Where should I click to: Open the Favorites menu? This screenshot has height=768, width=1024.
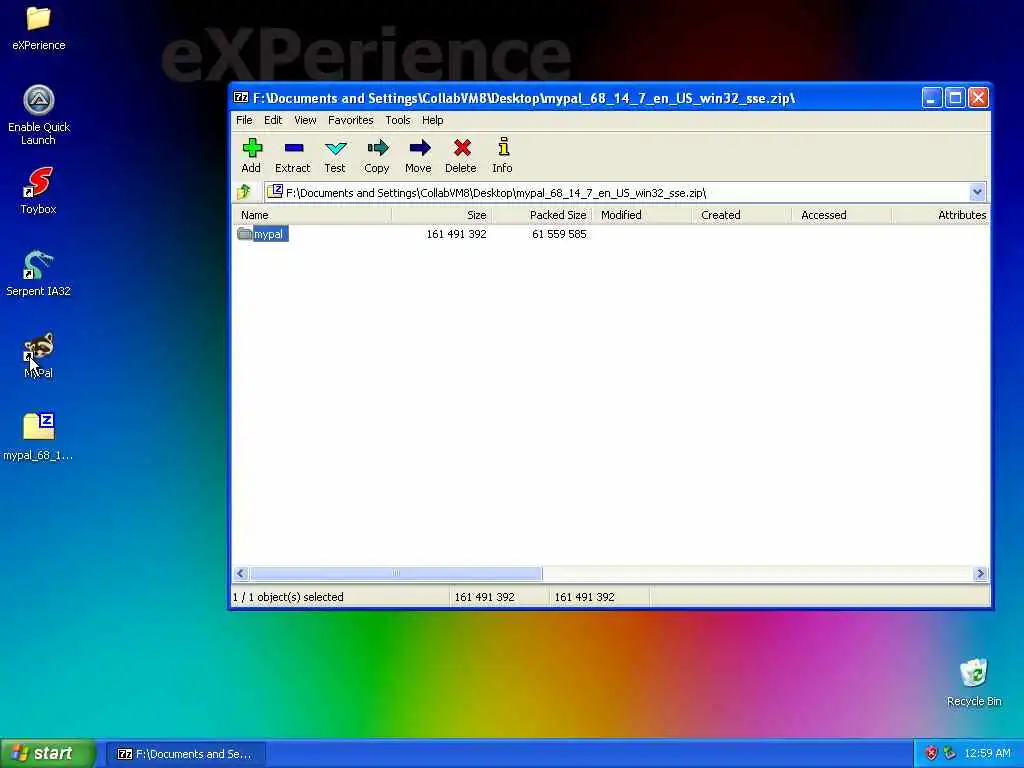[351, 120]
